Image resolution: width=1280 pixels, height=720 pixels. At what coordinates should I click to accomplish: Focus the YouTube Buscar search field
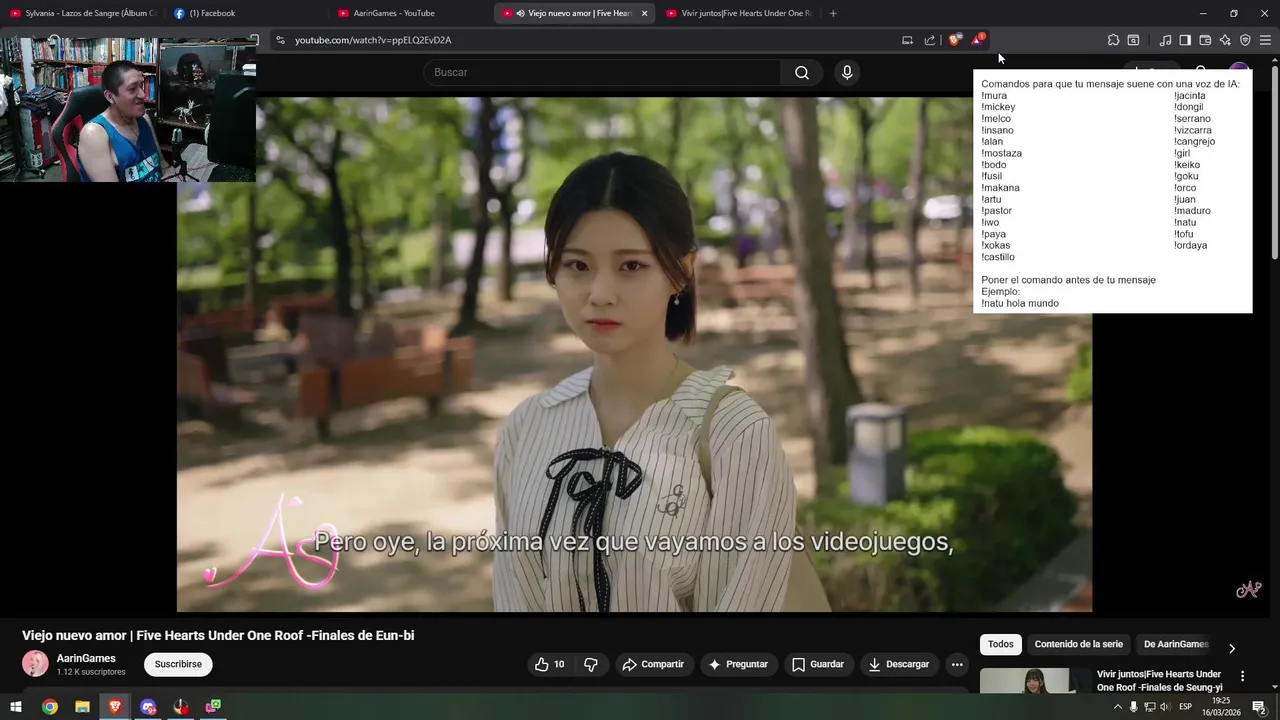(602, 72)
